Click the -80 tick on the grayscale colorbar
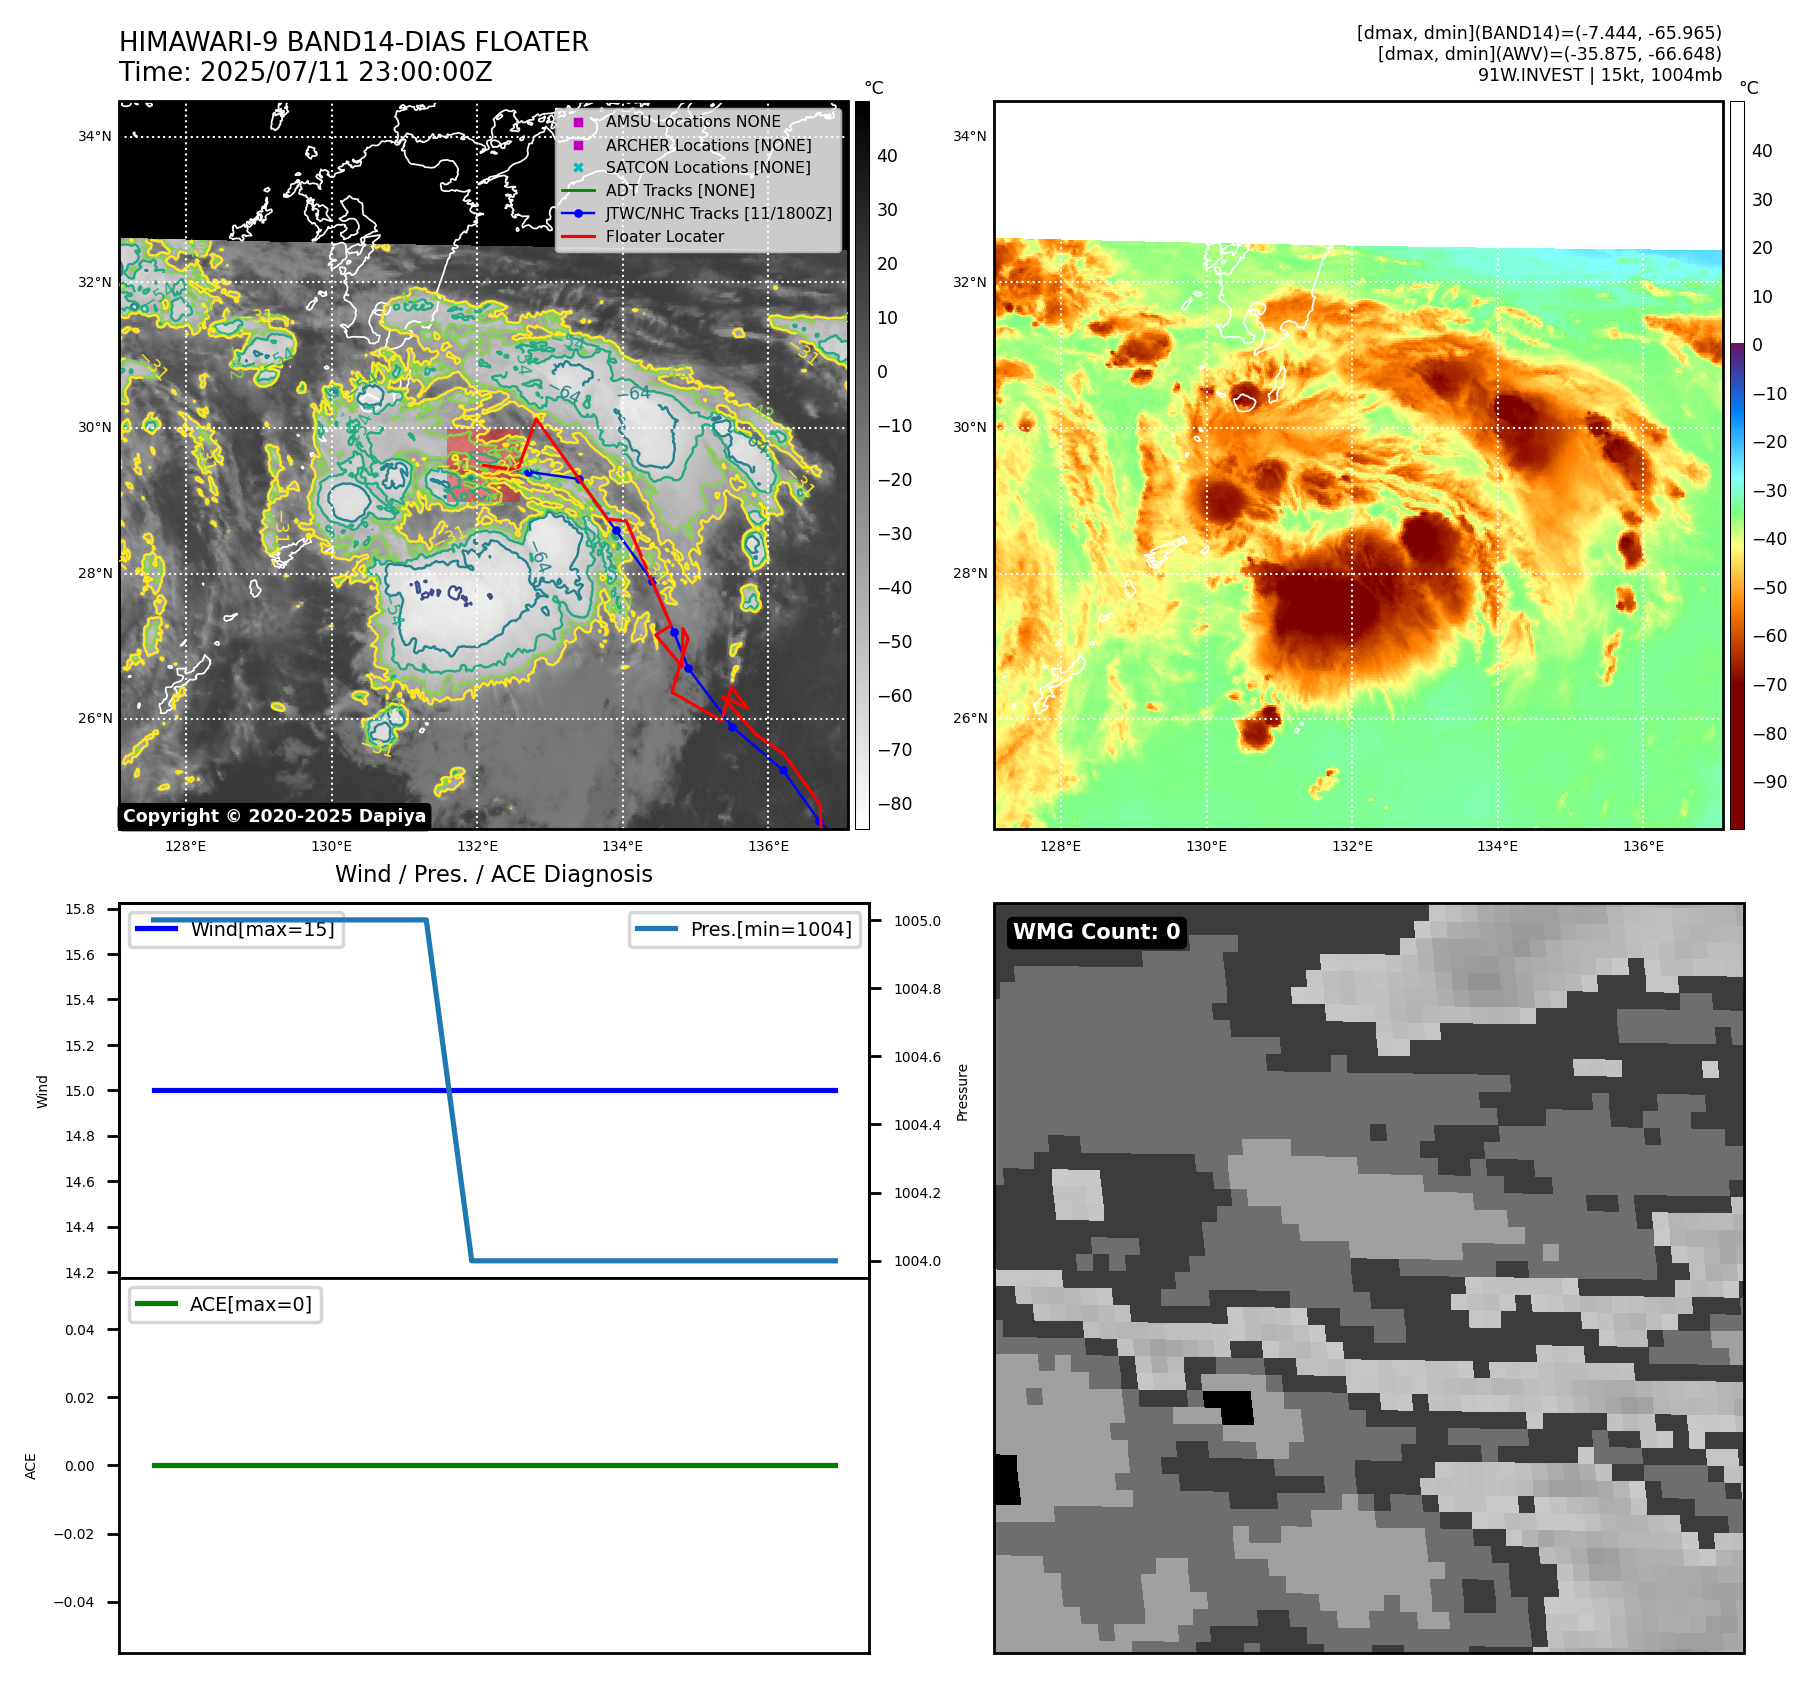1813x1690 pixels. [895, 804]
